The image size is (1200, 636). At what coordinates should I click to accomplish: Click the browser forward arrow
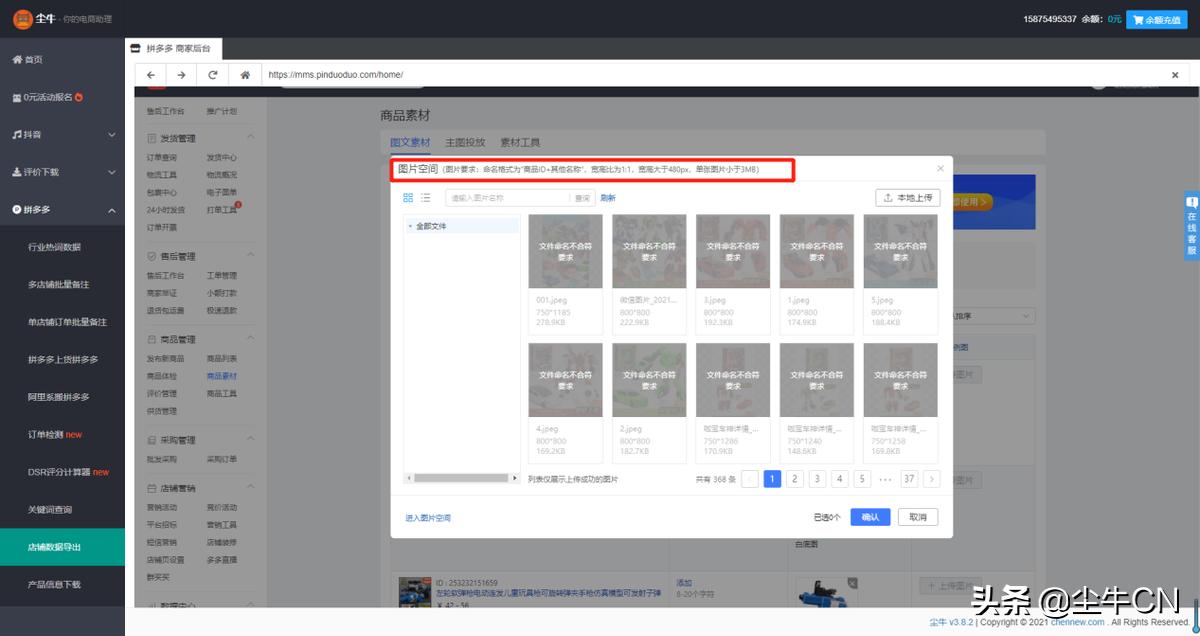(181, 75)
